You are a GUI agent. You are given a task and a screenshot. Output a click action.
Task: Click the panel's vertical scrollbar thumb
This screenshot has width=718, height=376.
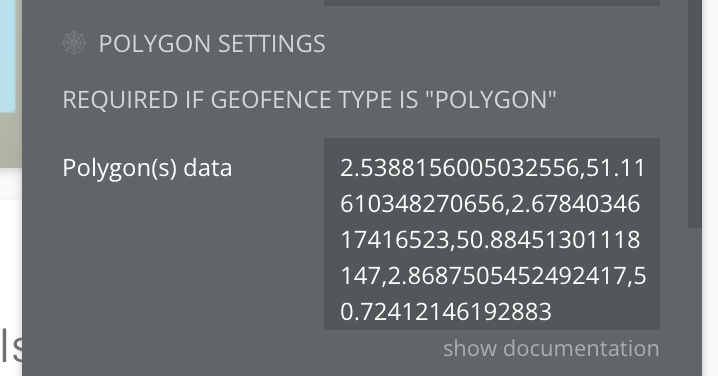pos(695,114)
